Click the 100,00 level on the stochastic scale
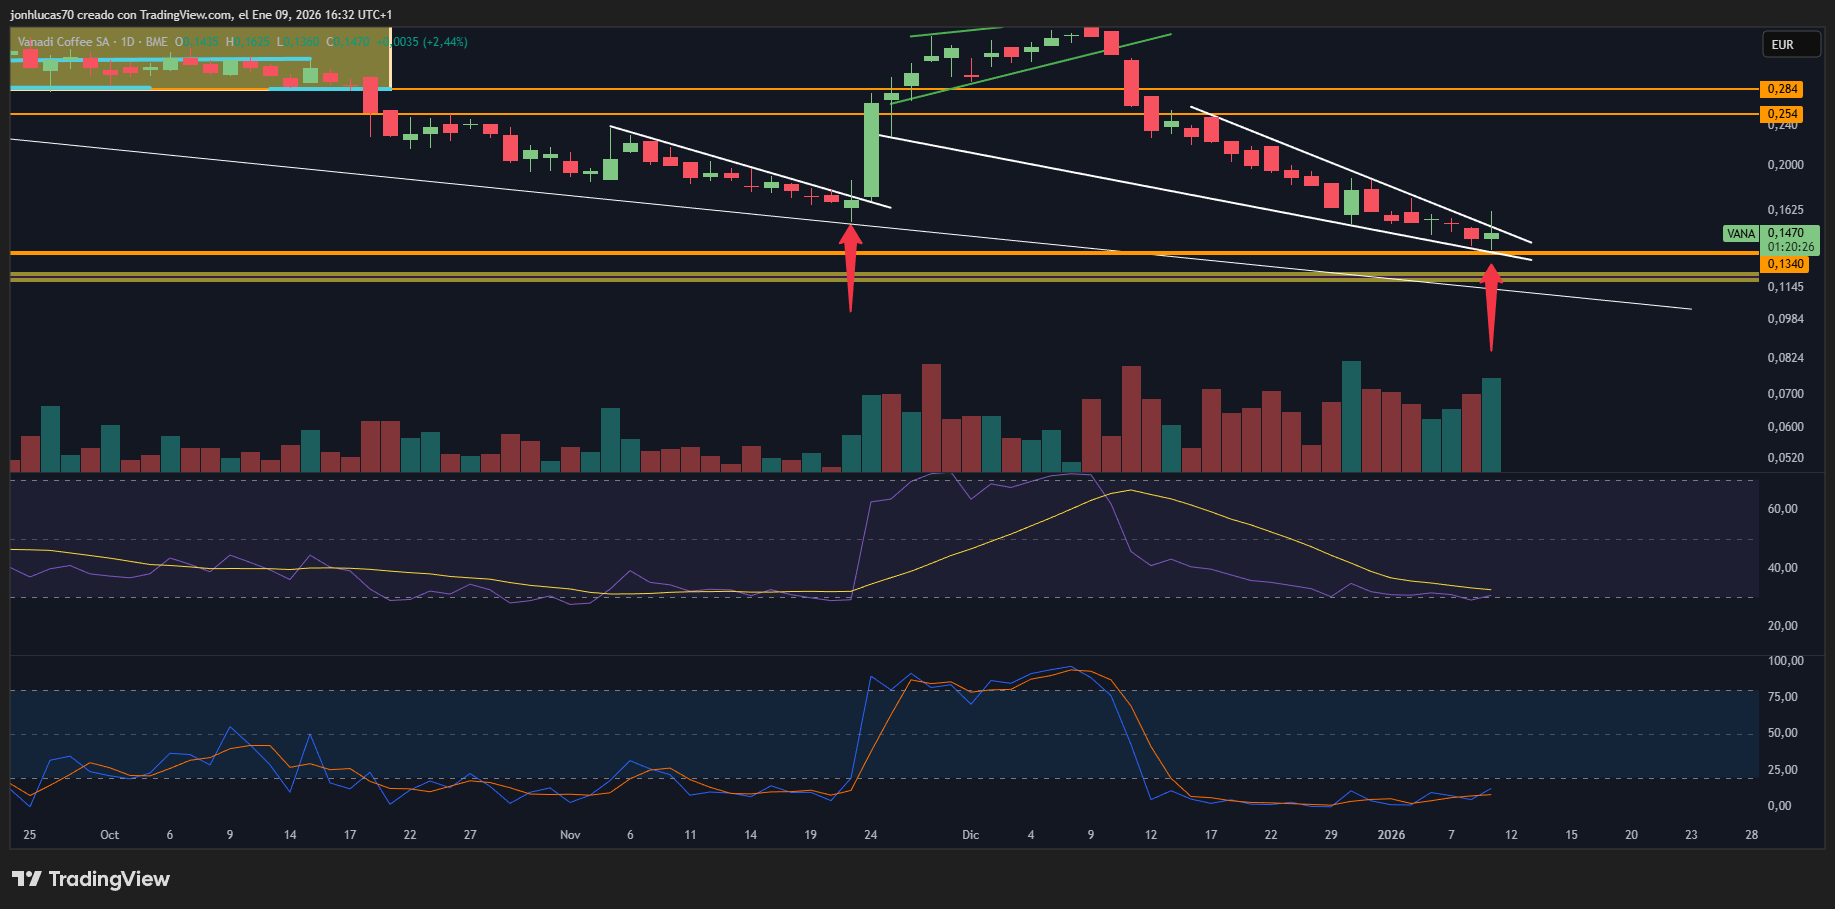 point(1785,661)
